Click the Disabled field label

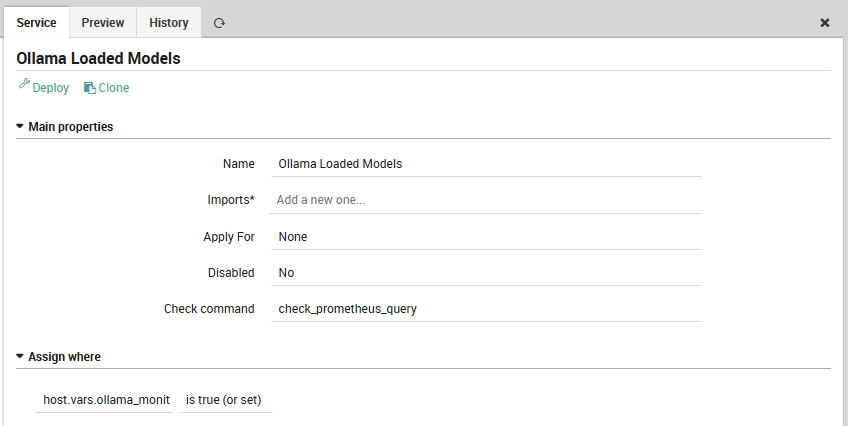point(230,273)
